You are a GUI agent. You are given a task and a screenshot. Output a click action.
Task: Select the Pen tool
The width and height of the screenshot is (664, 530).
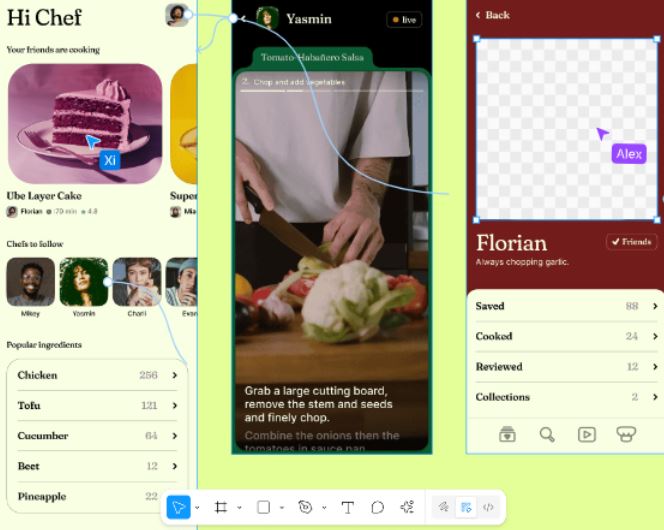coord(305,507)
